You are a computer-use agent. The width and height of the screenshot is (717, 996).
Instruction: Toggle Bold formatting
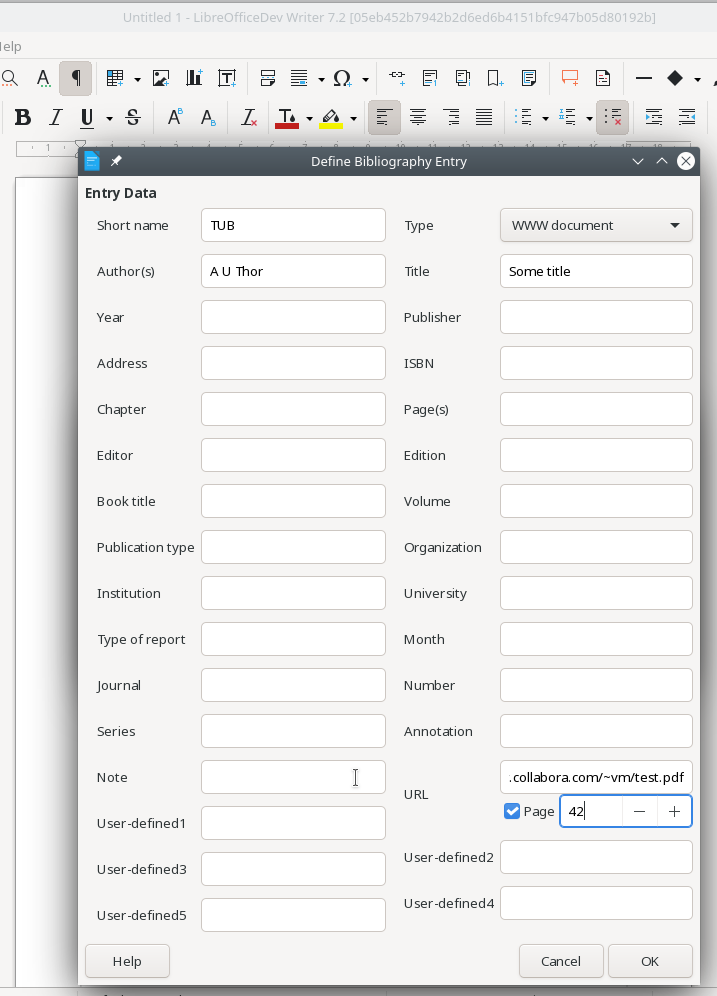pos(23,118)
